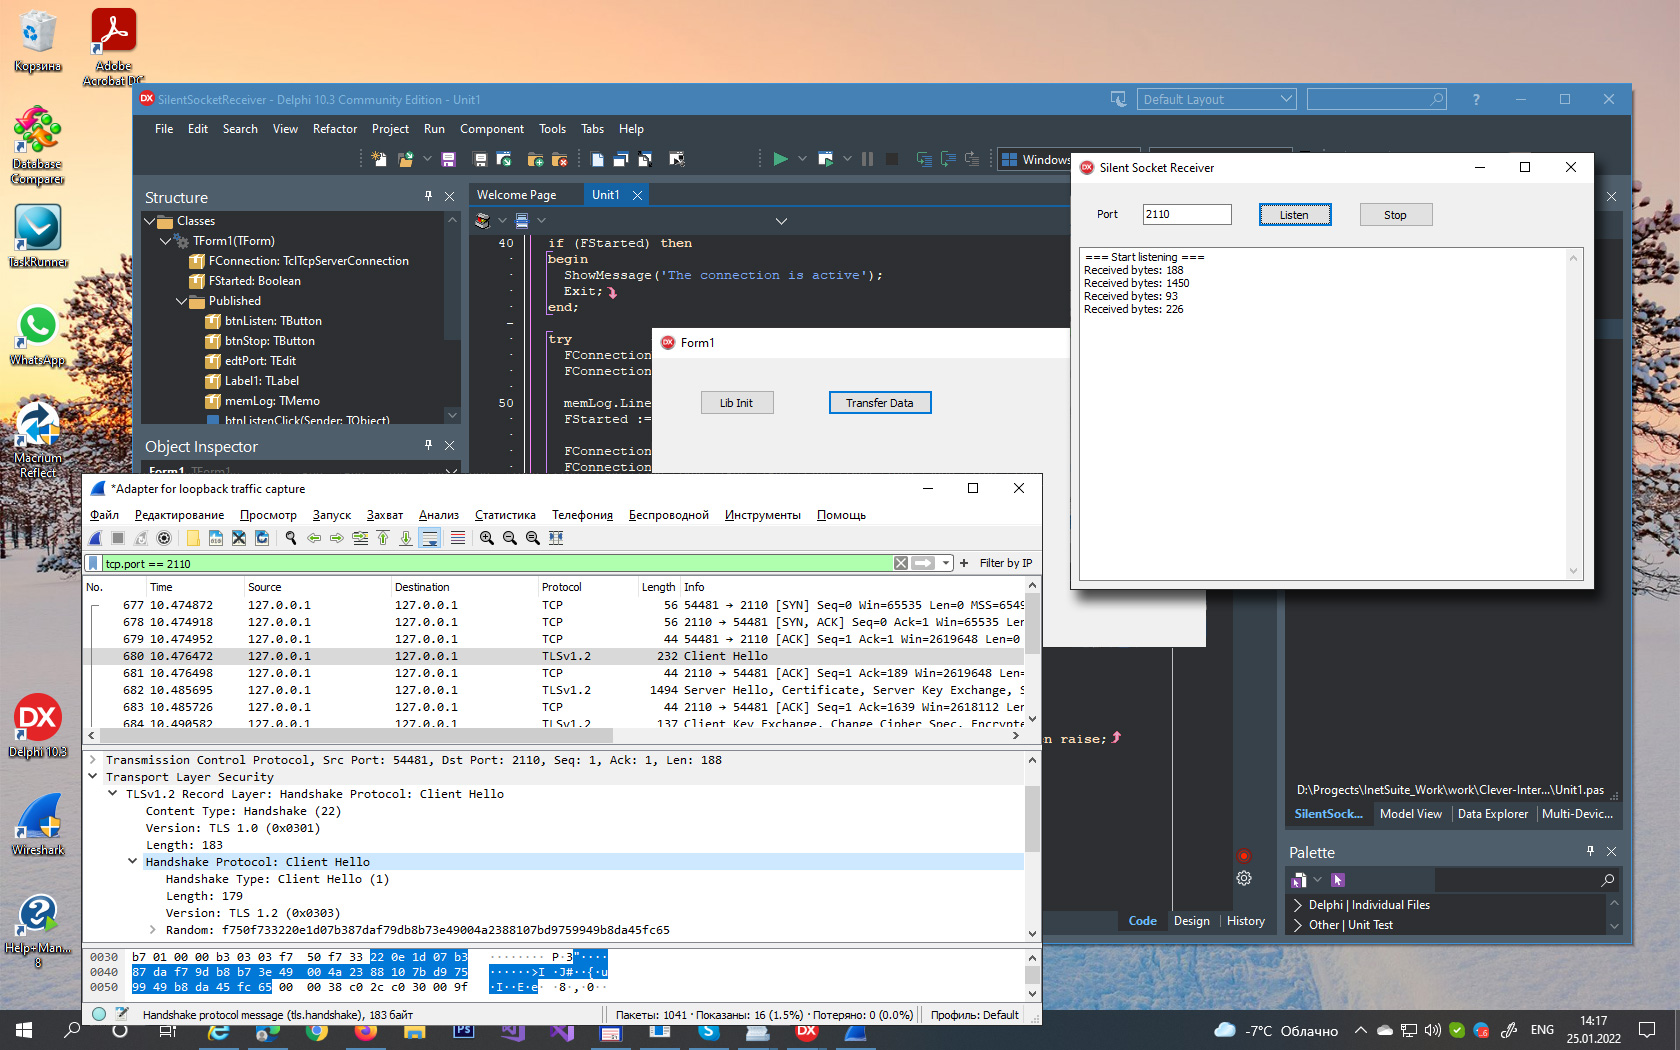Open Default Layout dropdown in Delphi
Screen dimensions: 1680x1050
tap(1217, 99)
